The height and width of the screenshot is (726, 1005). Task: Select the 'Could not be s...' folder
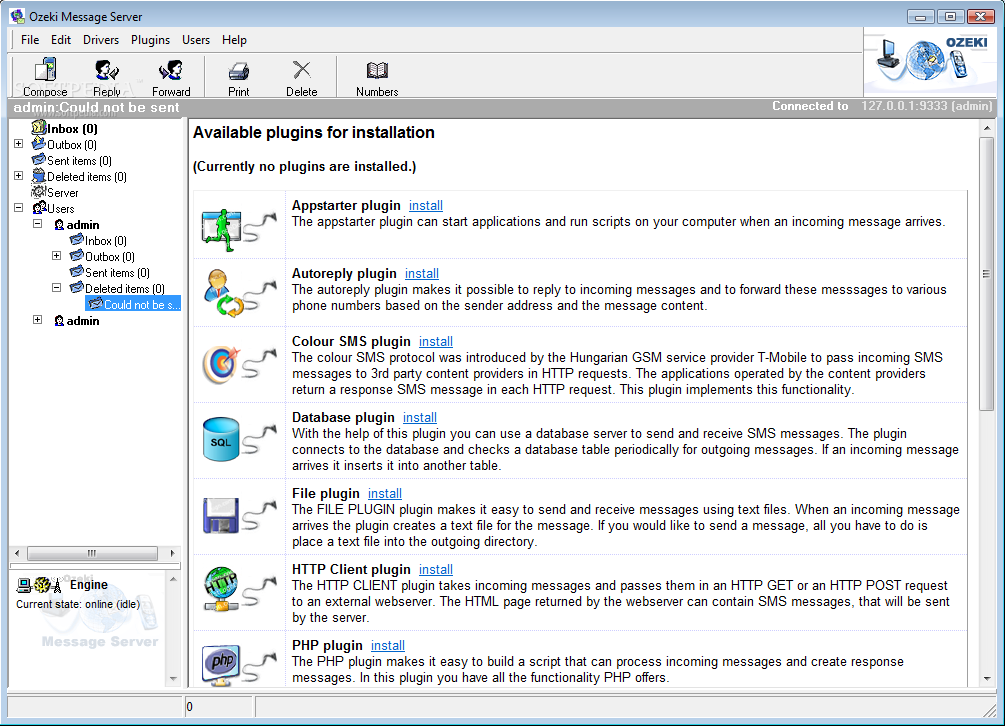[x=133, y=304]
